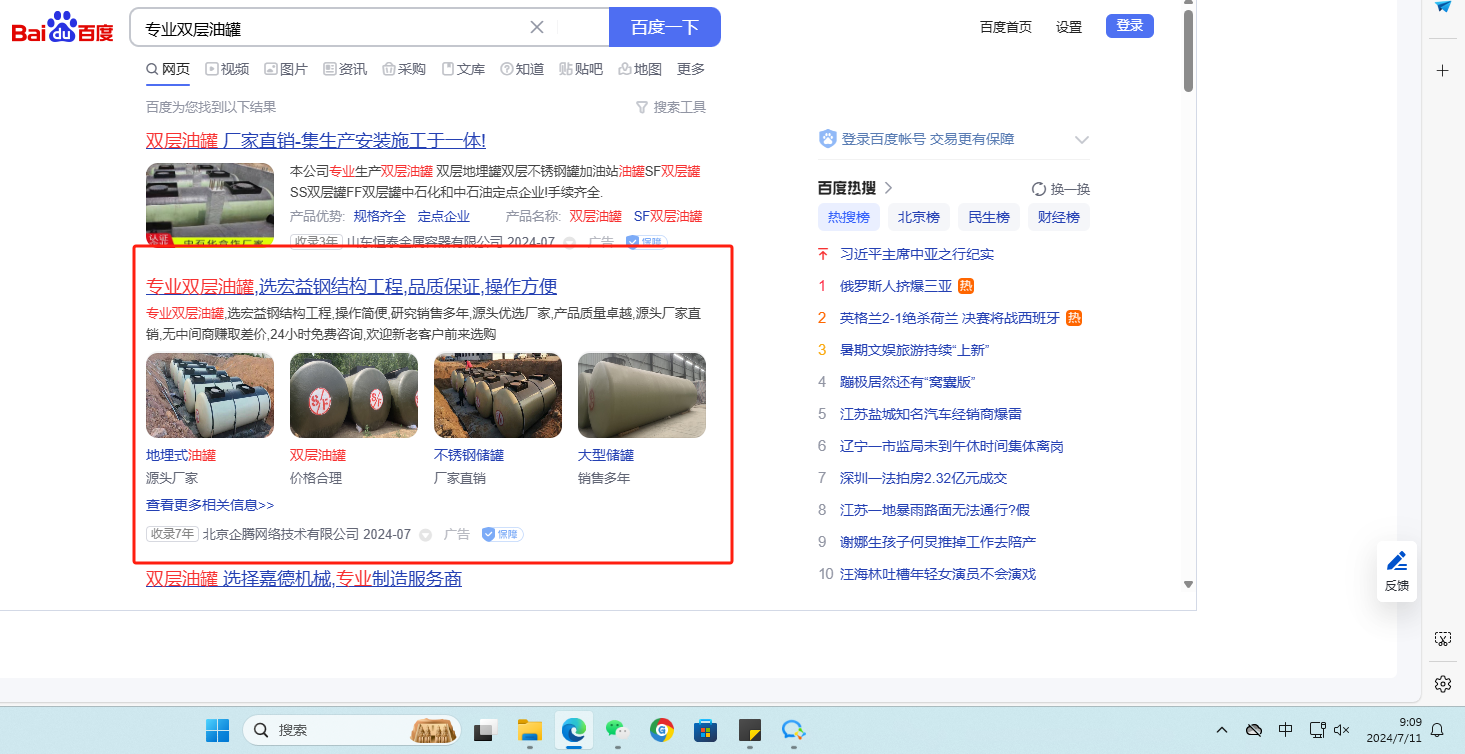This screenshot has width=1465, height=754.
Task: Click the 大型储罐 caption link
Action: tap(606, 455)
